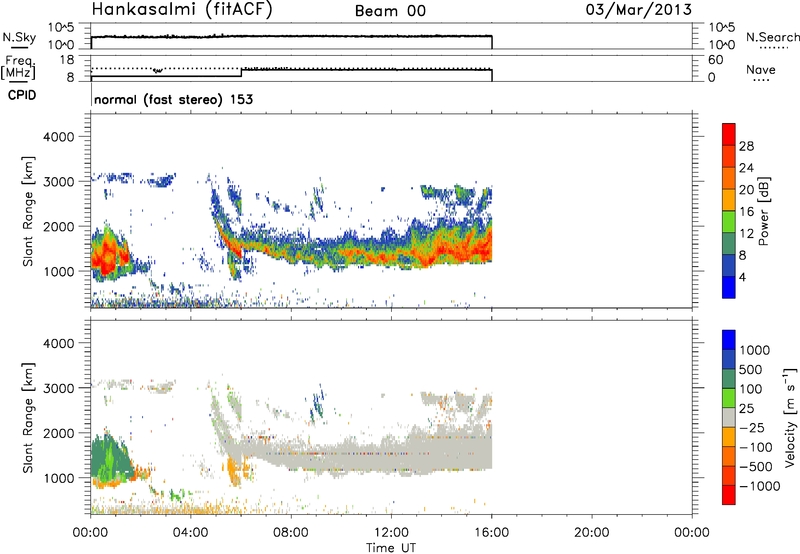Viewport: 800px width, 554px height.
Task: Click the frequency step at 06:00
Action: tap(241, 72)
